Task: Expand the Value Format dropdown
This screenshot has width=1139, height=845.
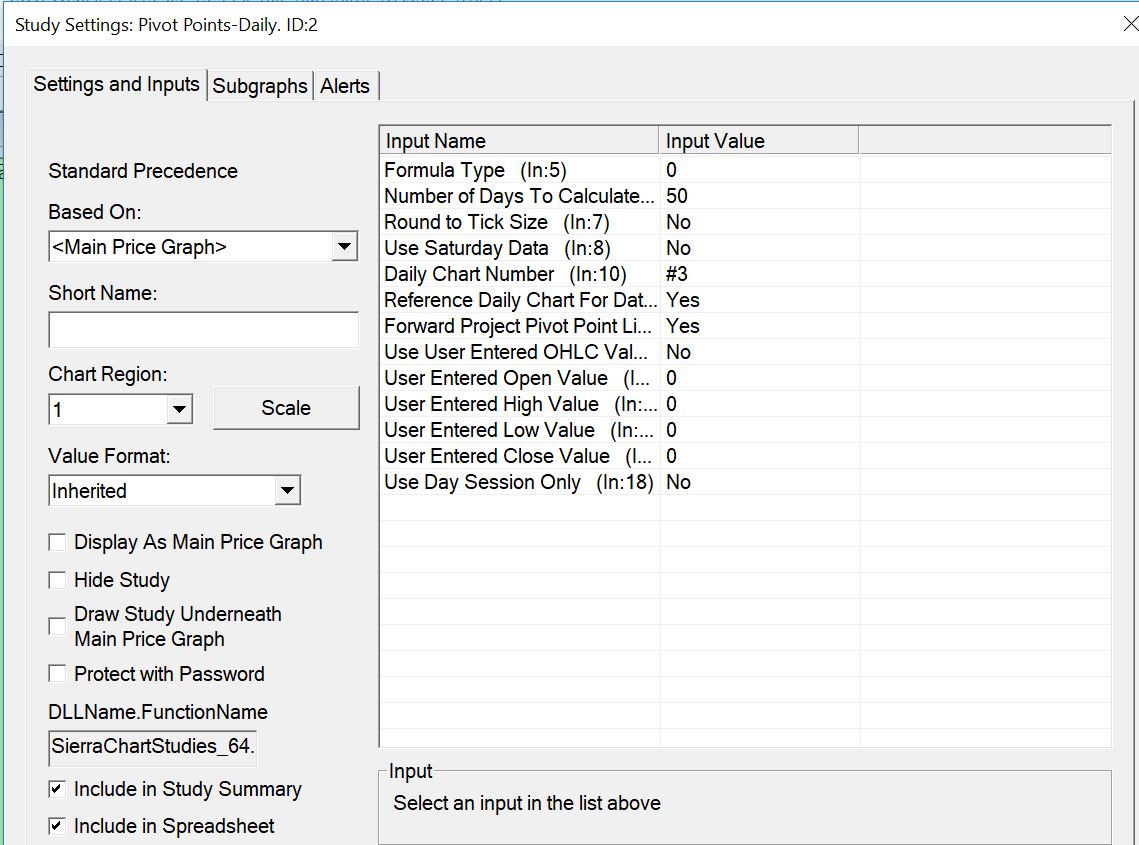Action: pos(287,490)
